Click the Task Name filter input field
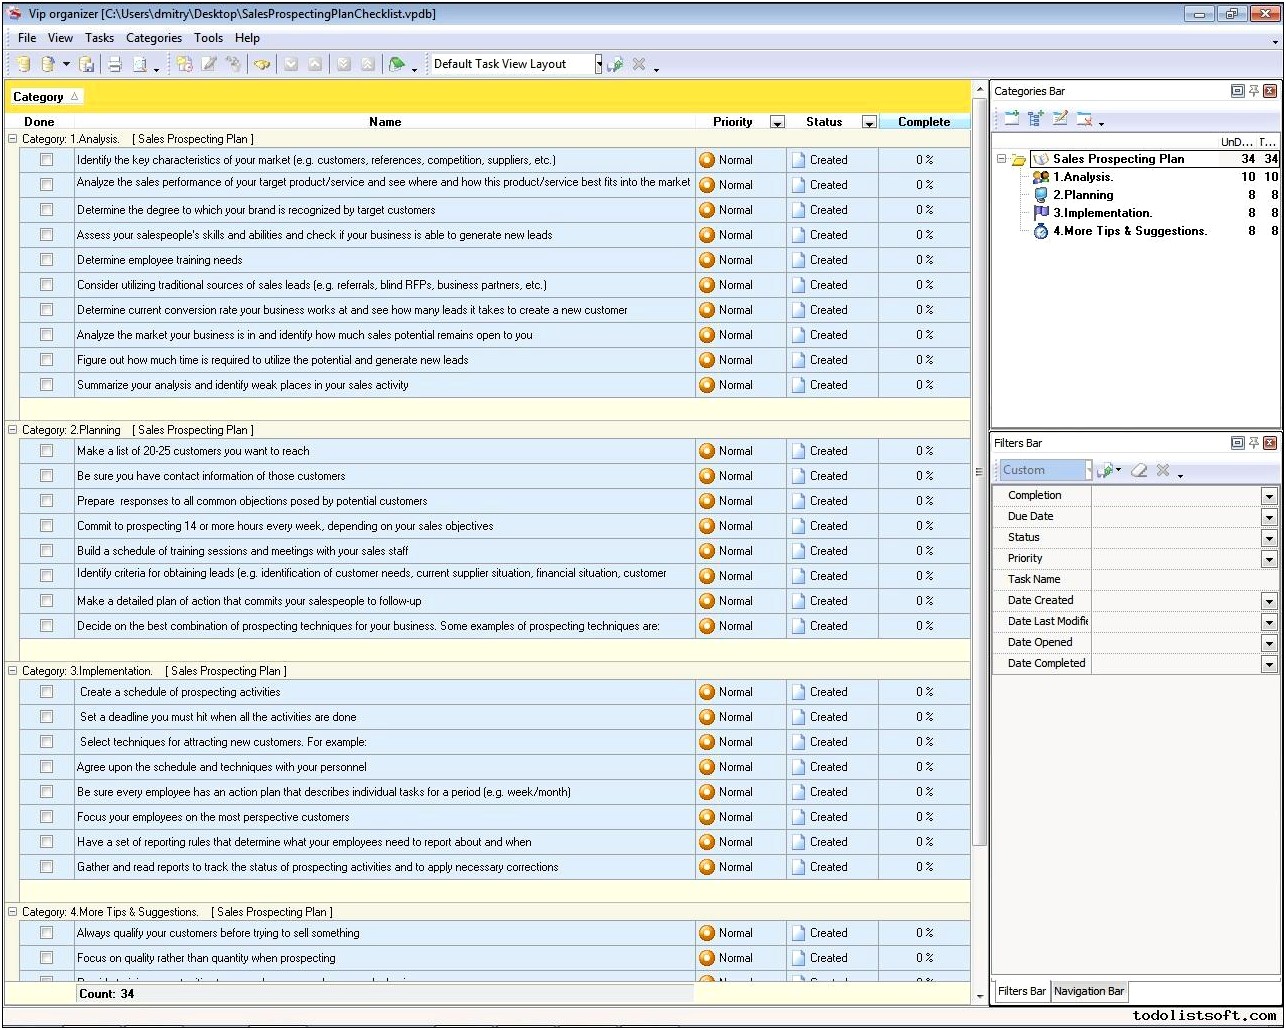This screenshot has width=1286, height=1030. coord(1185,580)
